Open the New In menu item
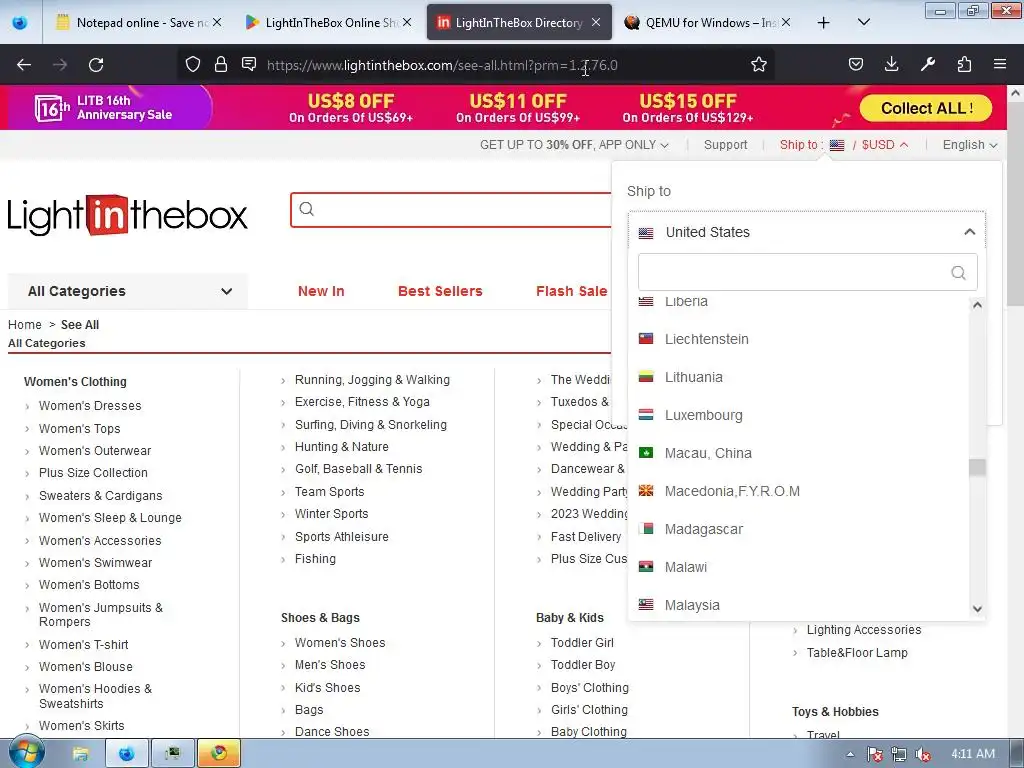Image resolution: width=1024 pixels, height=768 pixels. (321, 291)
